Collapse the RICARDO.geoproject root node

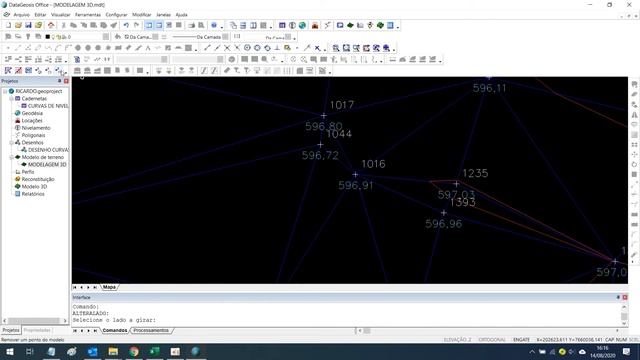[x=5, y=91]
